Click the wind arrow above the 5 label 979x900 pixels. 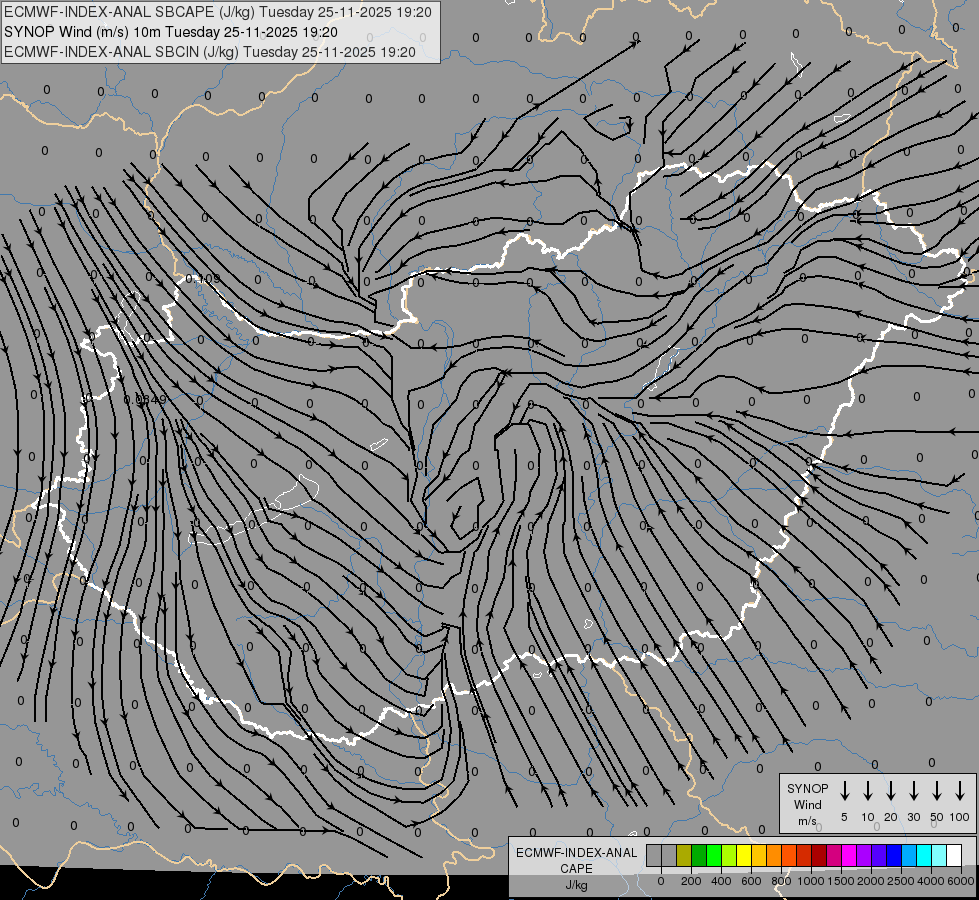coord(844,791)
